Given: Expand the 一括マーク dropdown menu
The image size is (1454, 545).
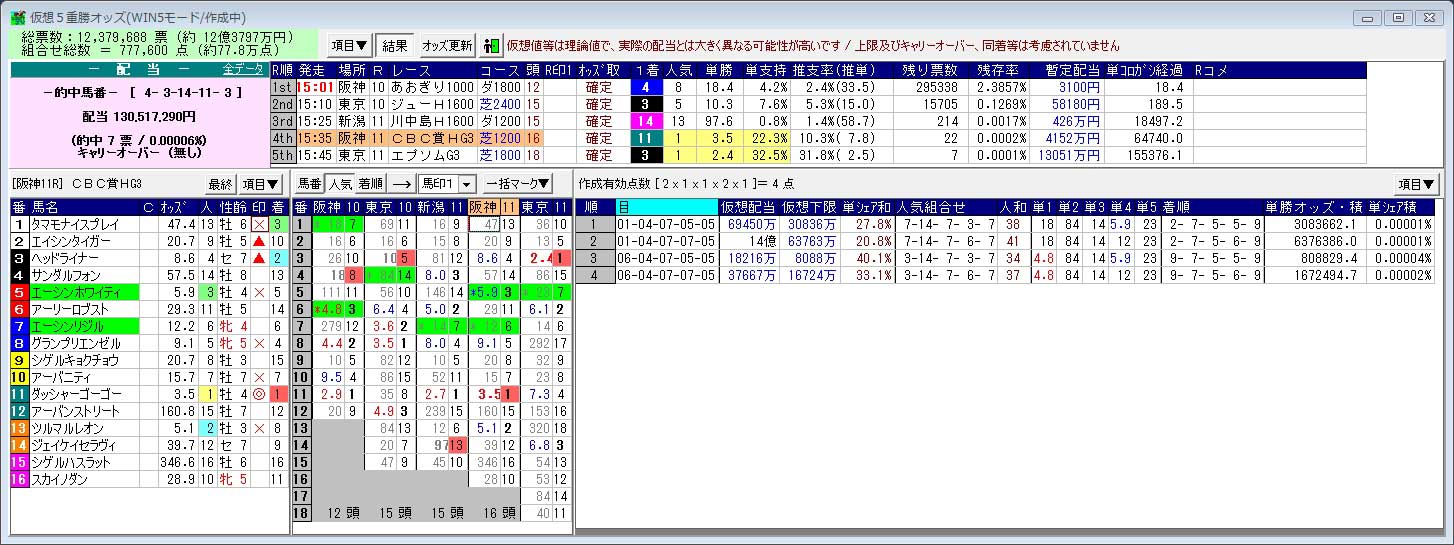Looking at the screenshot, I should coord(518,184).
